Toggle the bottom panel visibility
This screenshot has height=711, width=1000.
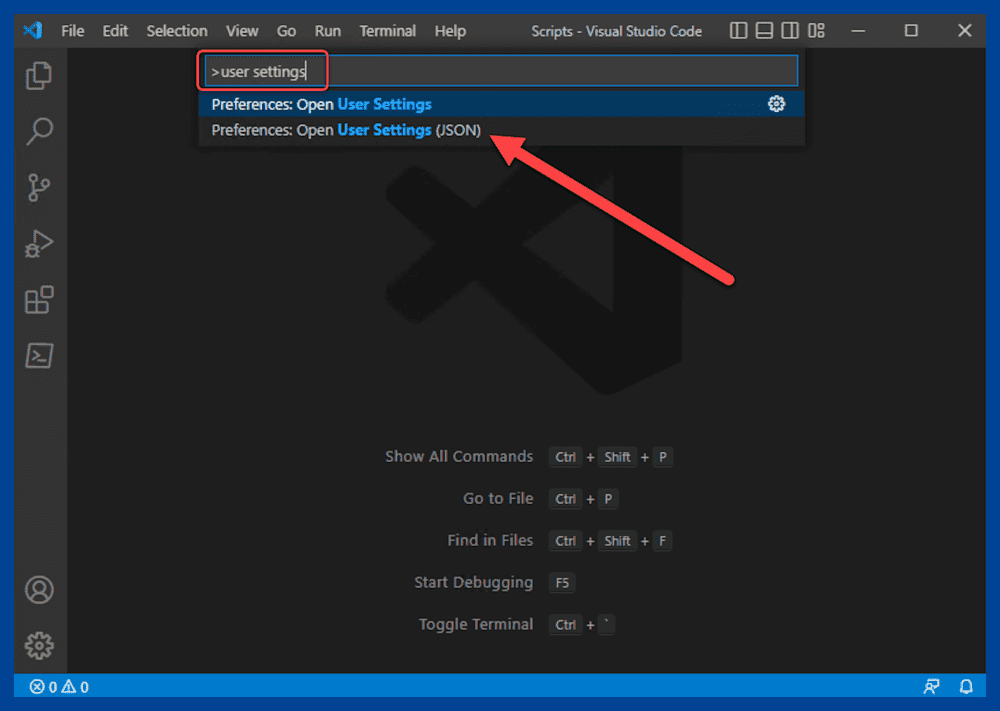[763, 31]
